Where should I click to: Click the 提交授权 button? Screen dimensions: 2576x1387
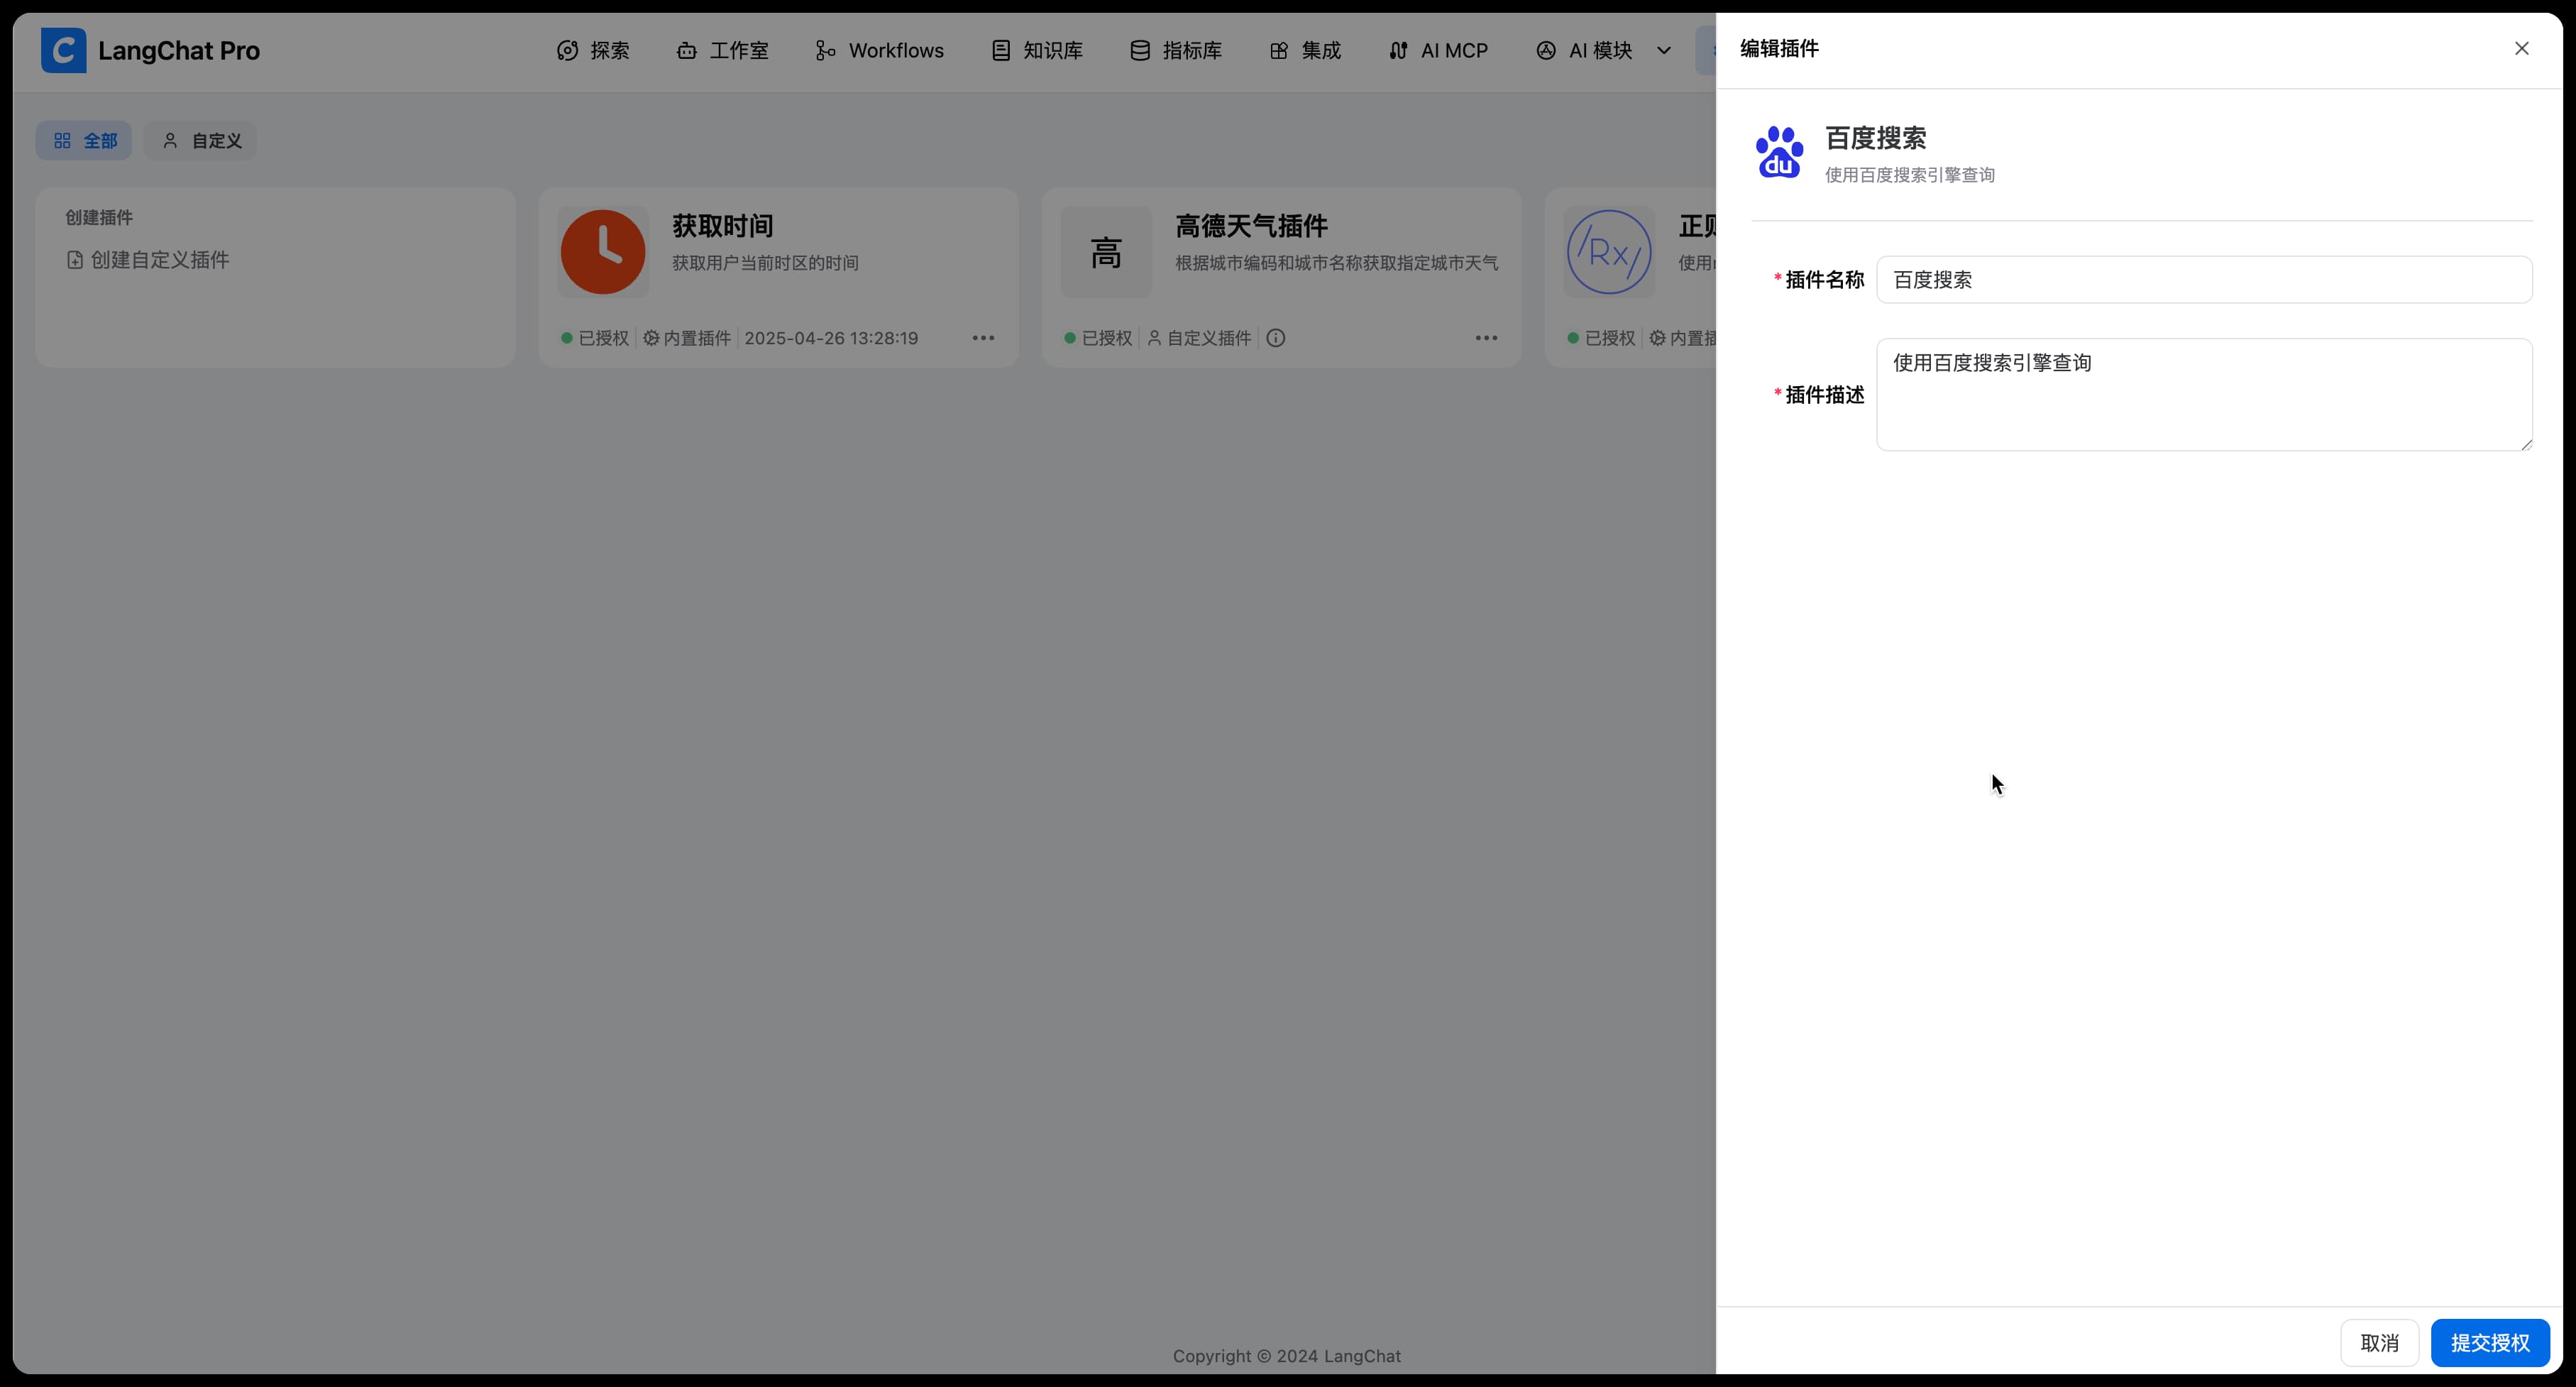tap(2490, 1343)
